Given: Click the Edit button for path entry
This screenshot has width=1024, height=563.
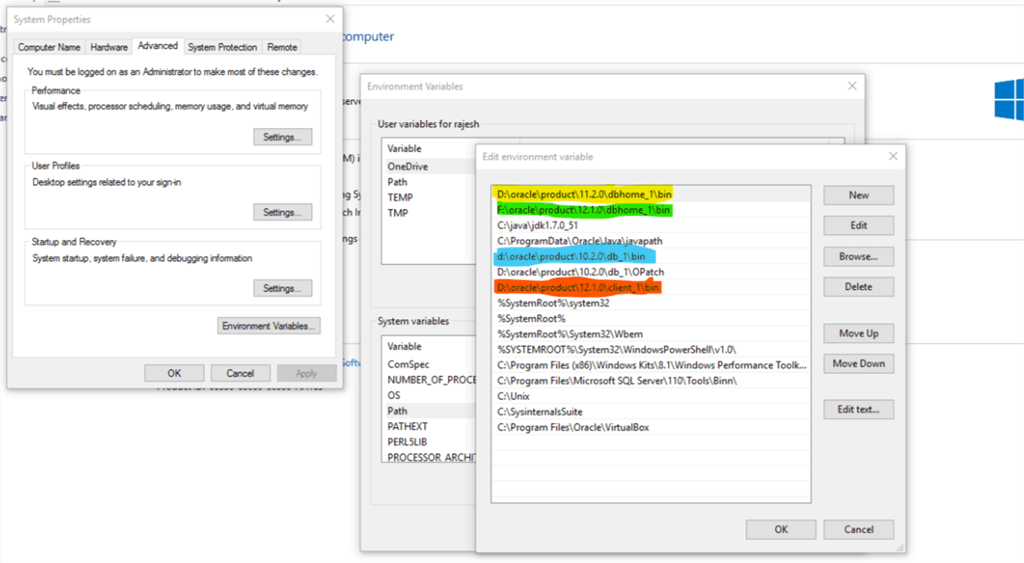Looking at the screenshot, I should pos(858,225).
